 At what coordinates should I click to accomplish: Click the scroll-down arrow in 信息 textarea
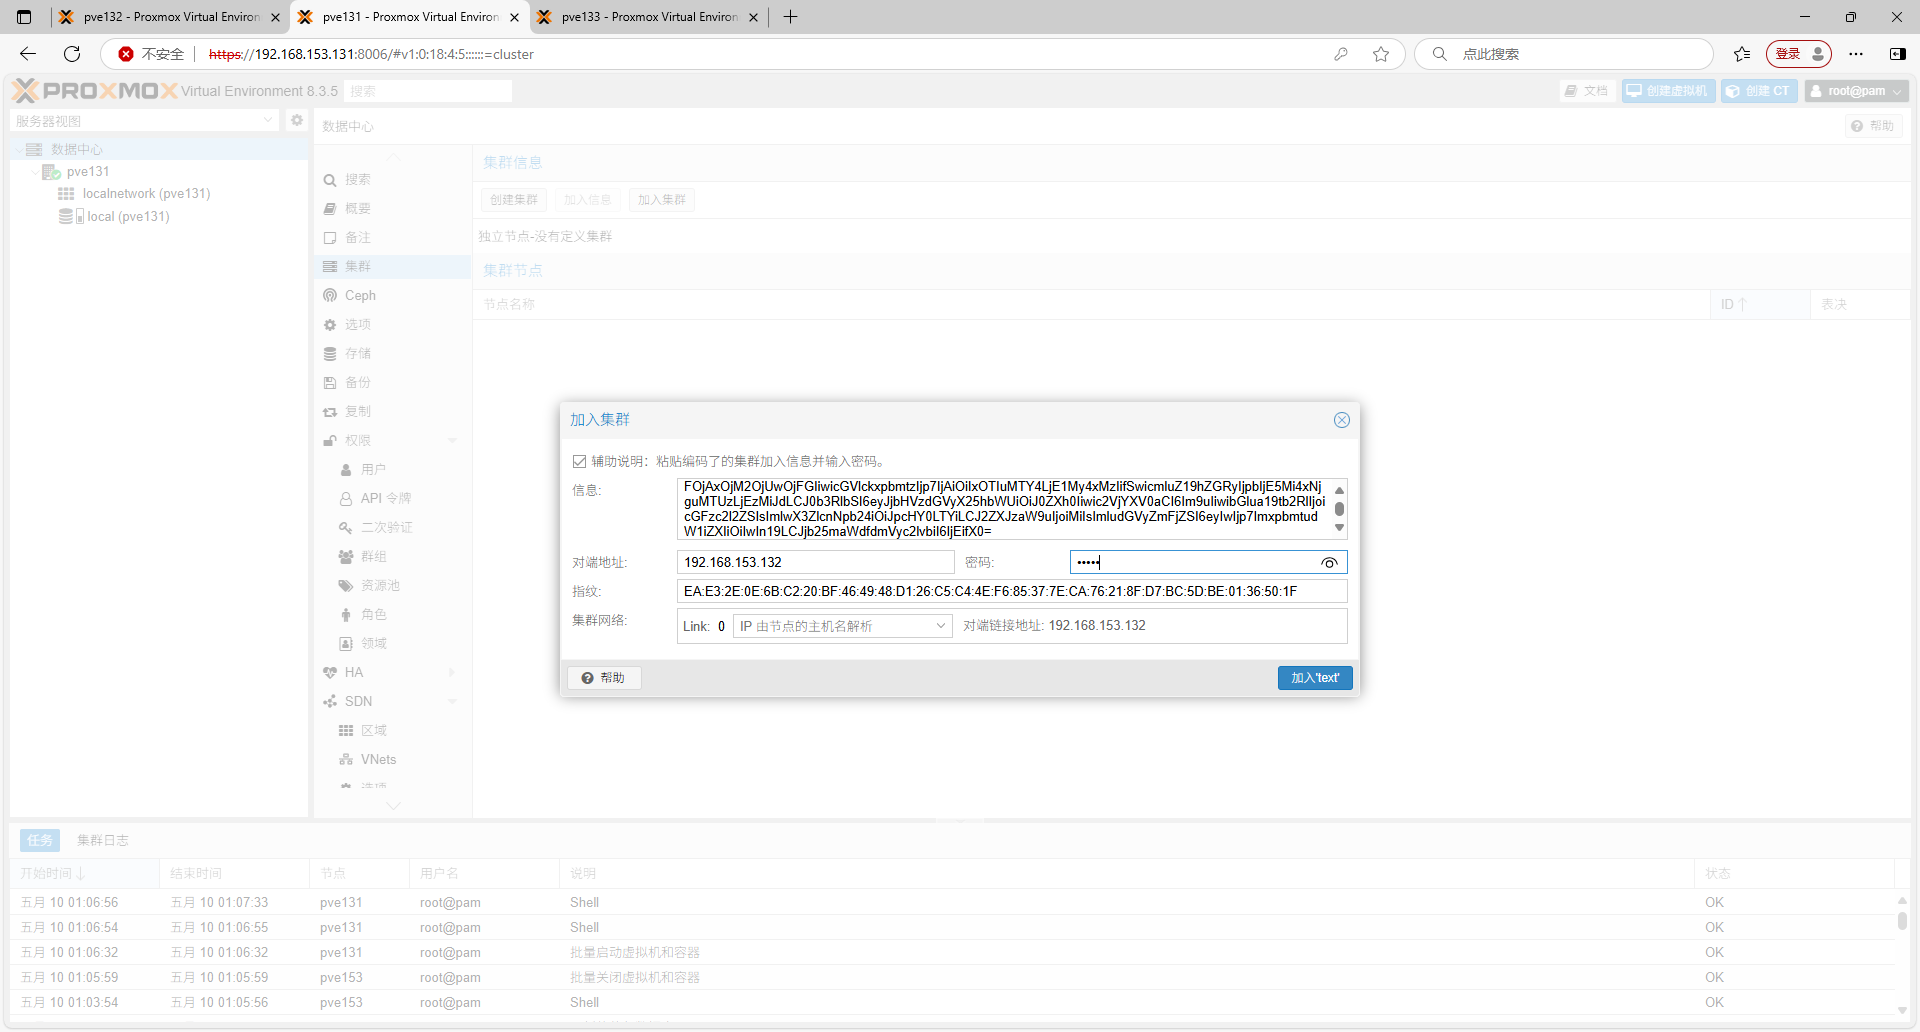[x=1339, y=528]
